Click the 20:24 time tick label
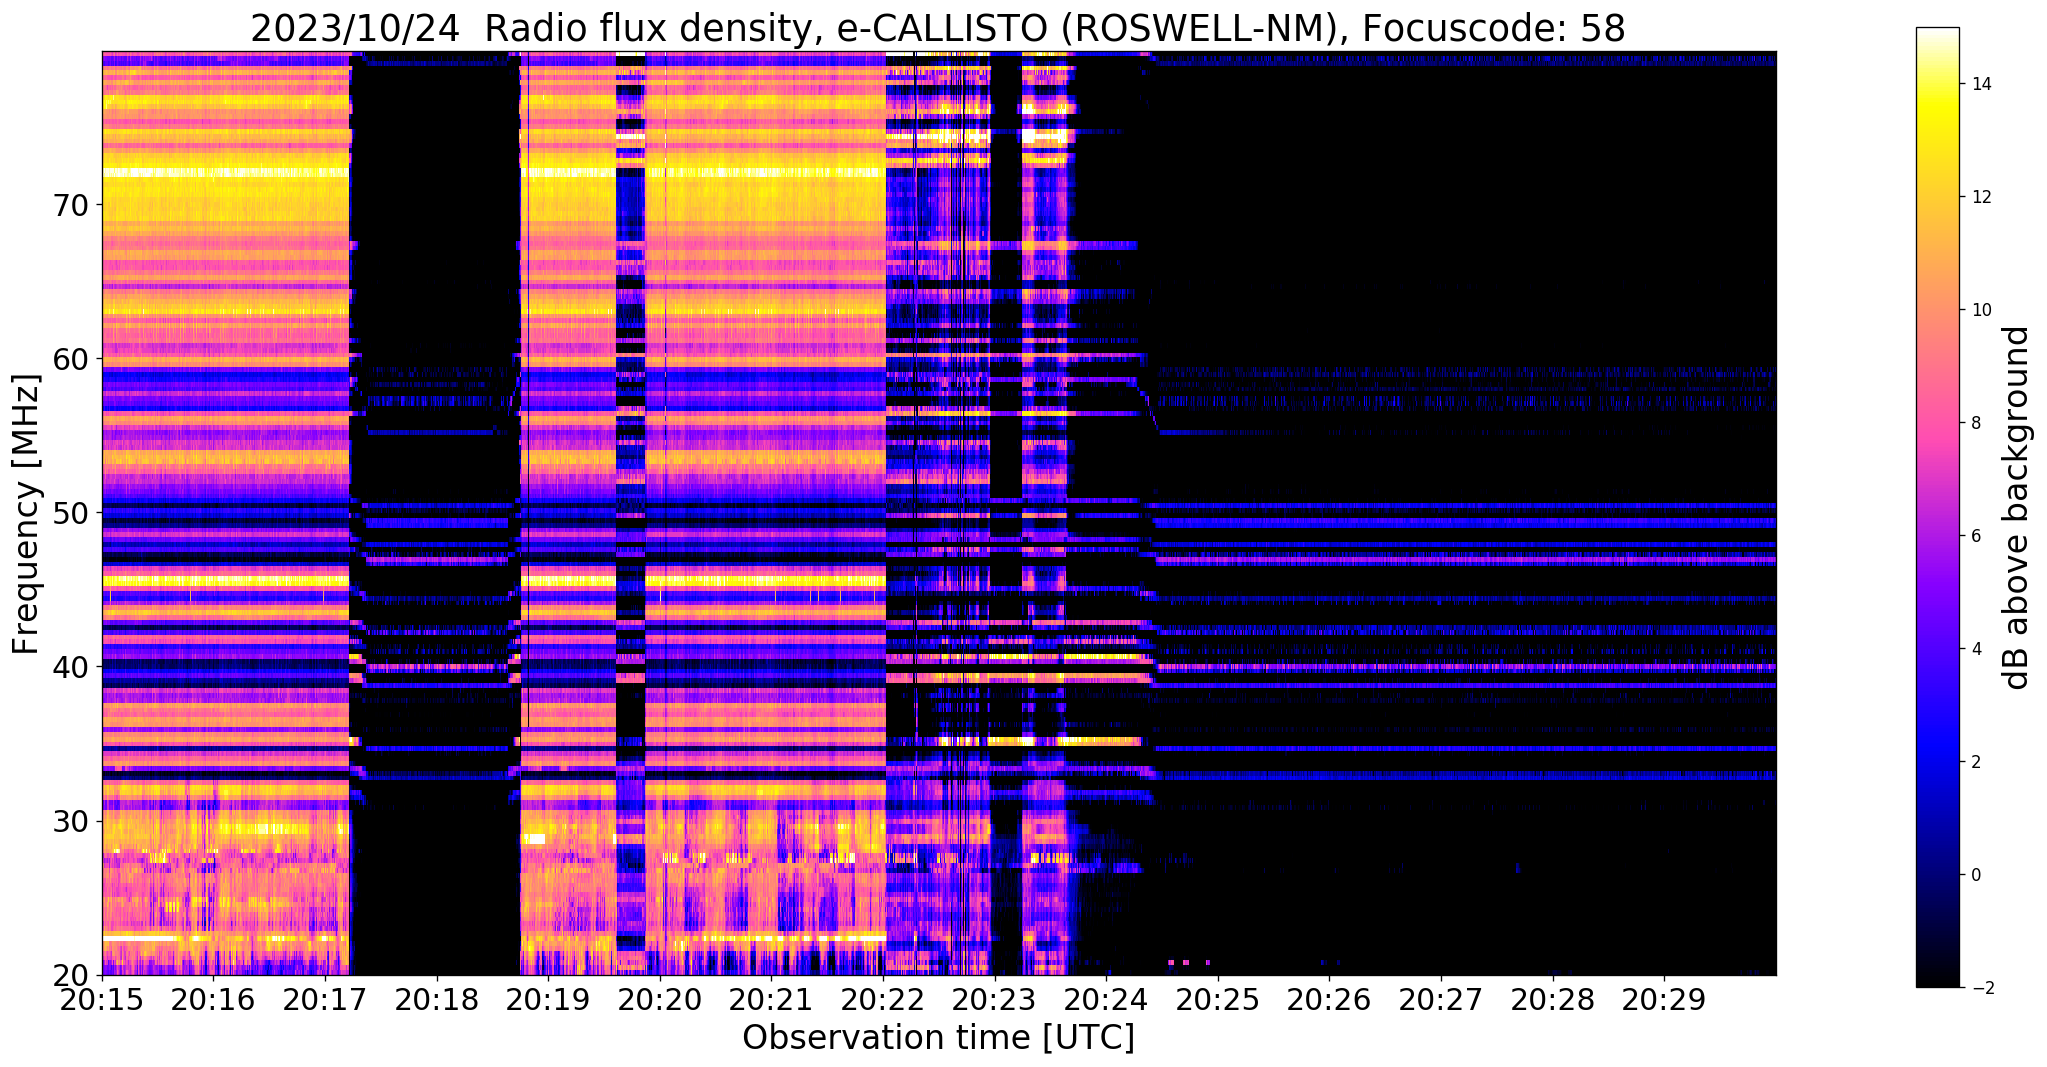The height and width of the screenshot is (1067, 2047). point(1106,1000)
